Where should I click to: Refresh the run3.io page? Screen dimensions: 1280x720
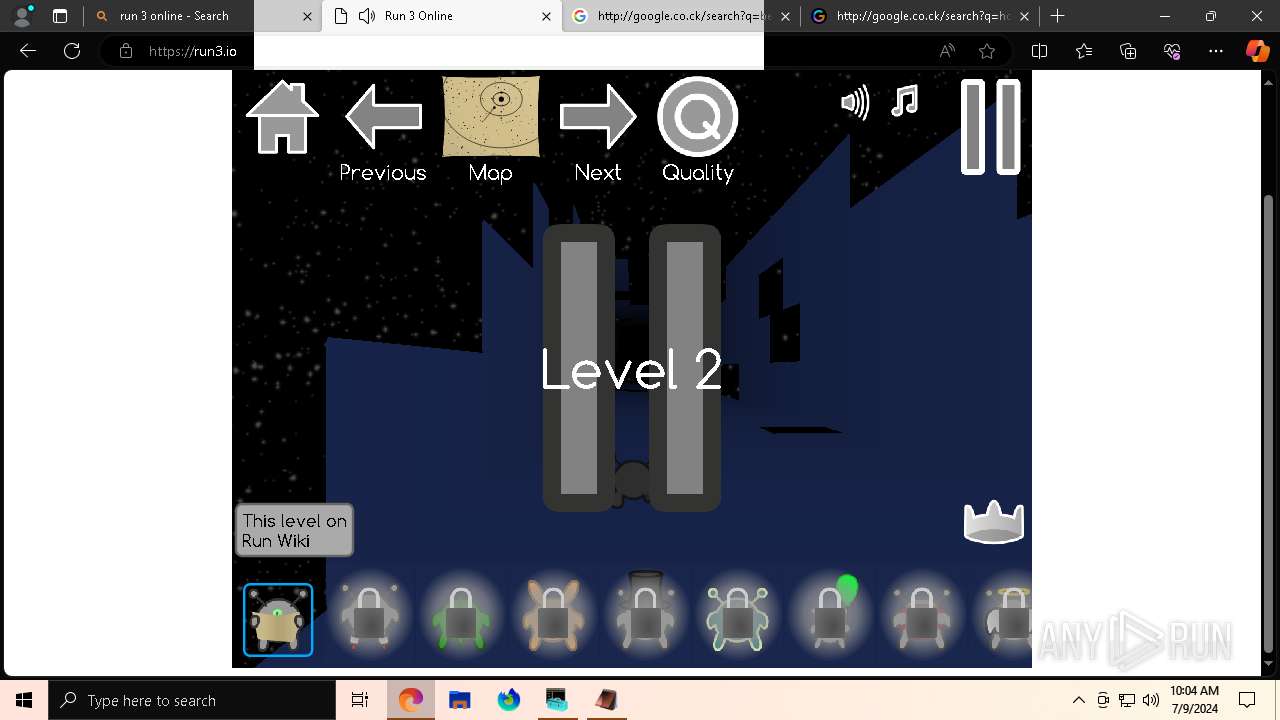coord(72,51)
